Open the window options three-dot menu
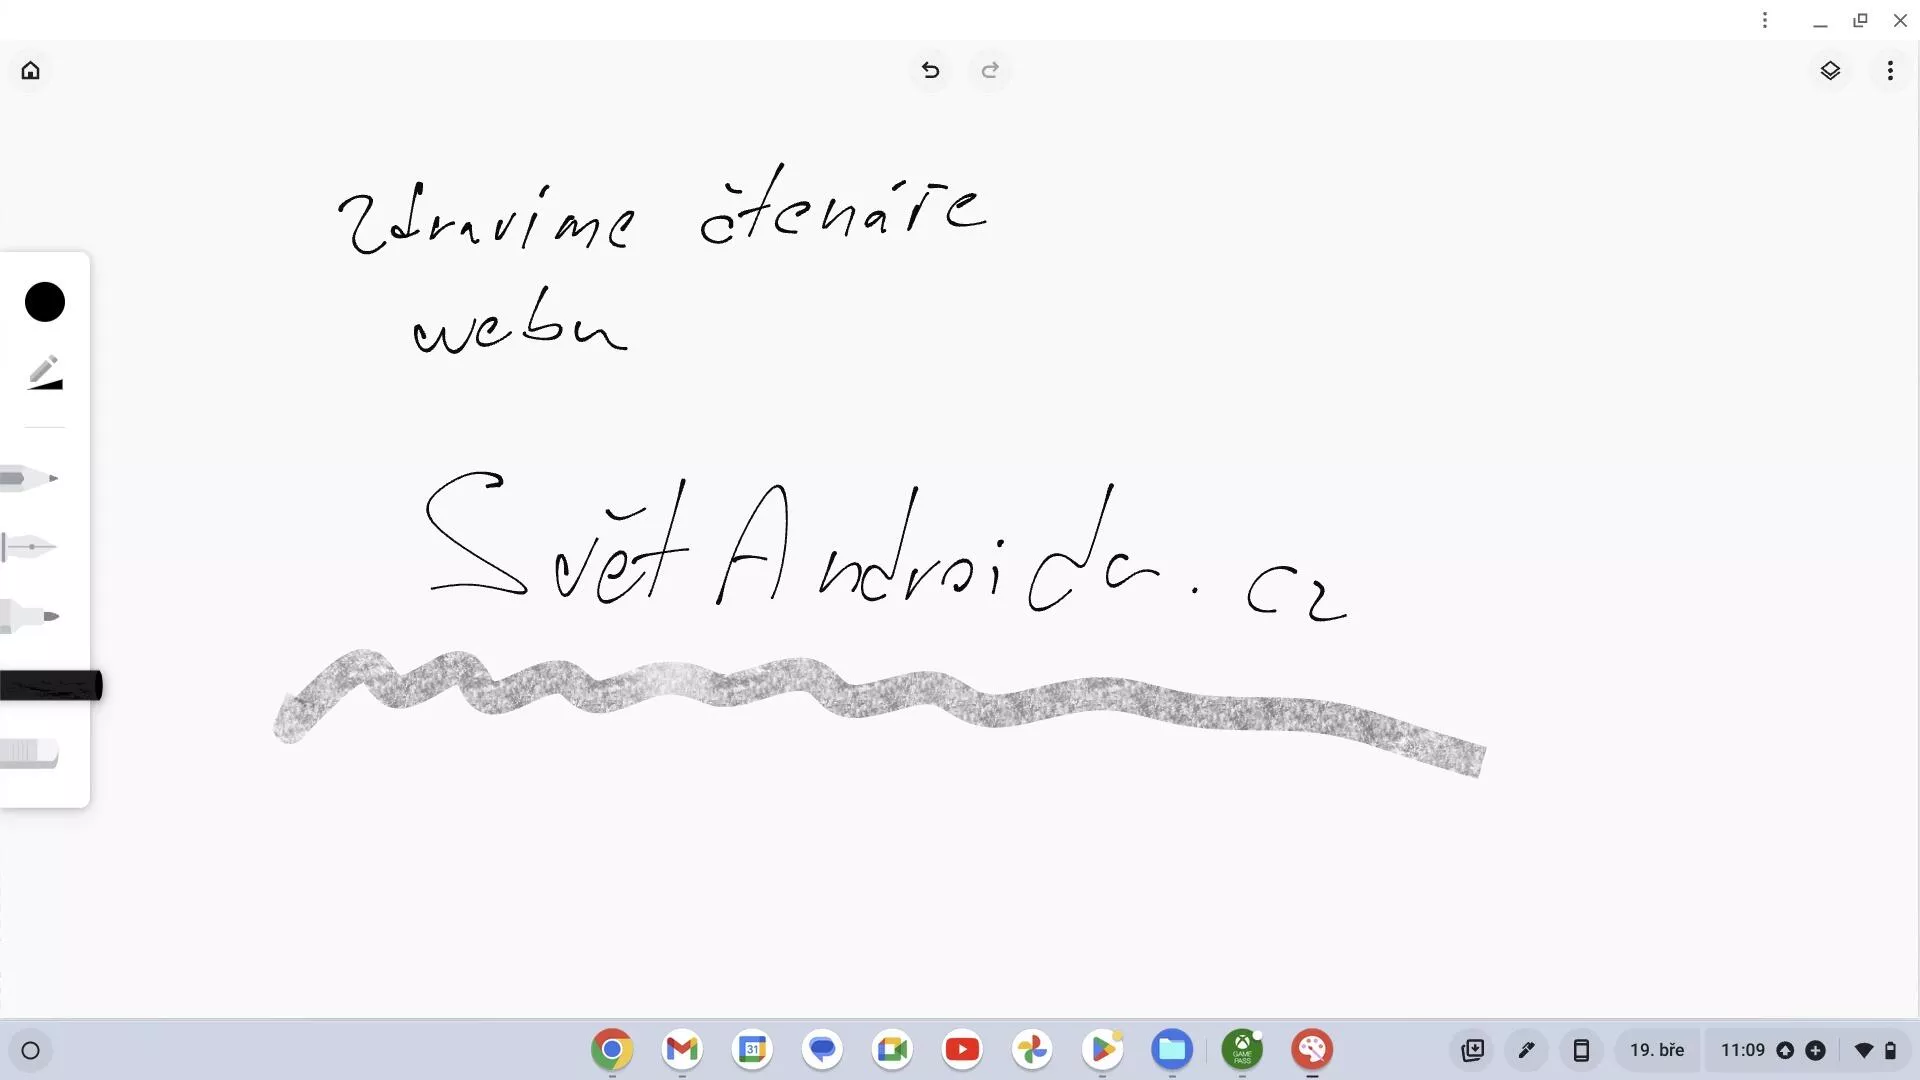This screenshot has width=1920, height=1080. click(x=1765, y=20)
